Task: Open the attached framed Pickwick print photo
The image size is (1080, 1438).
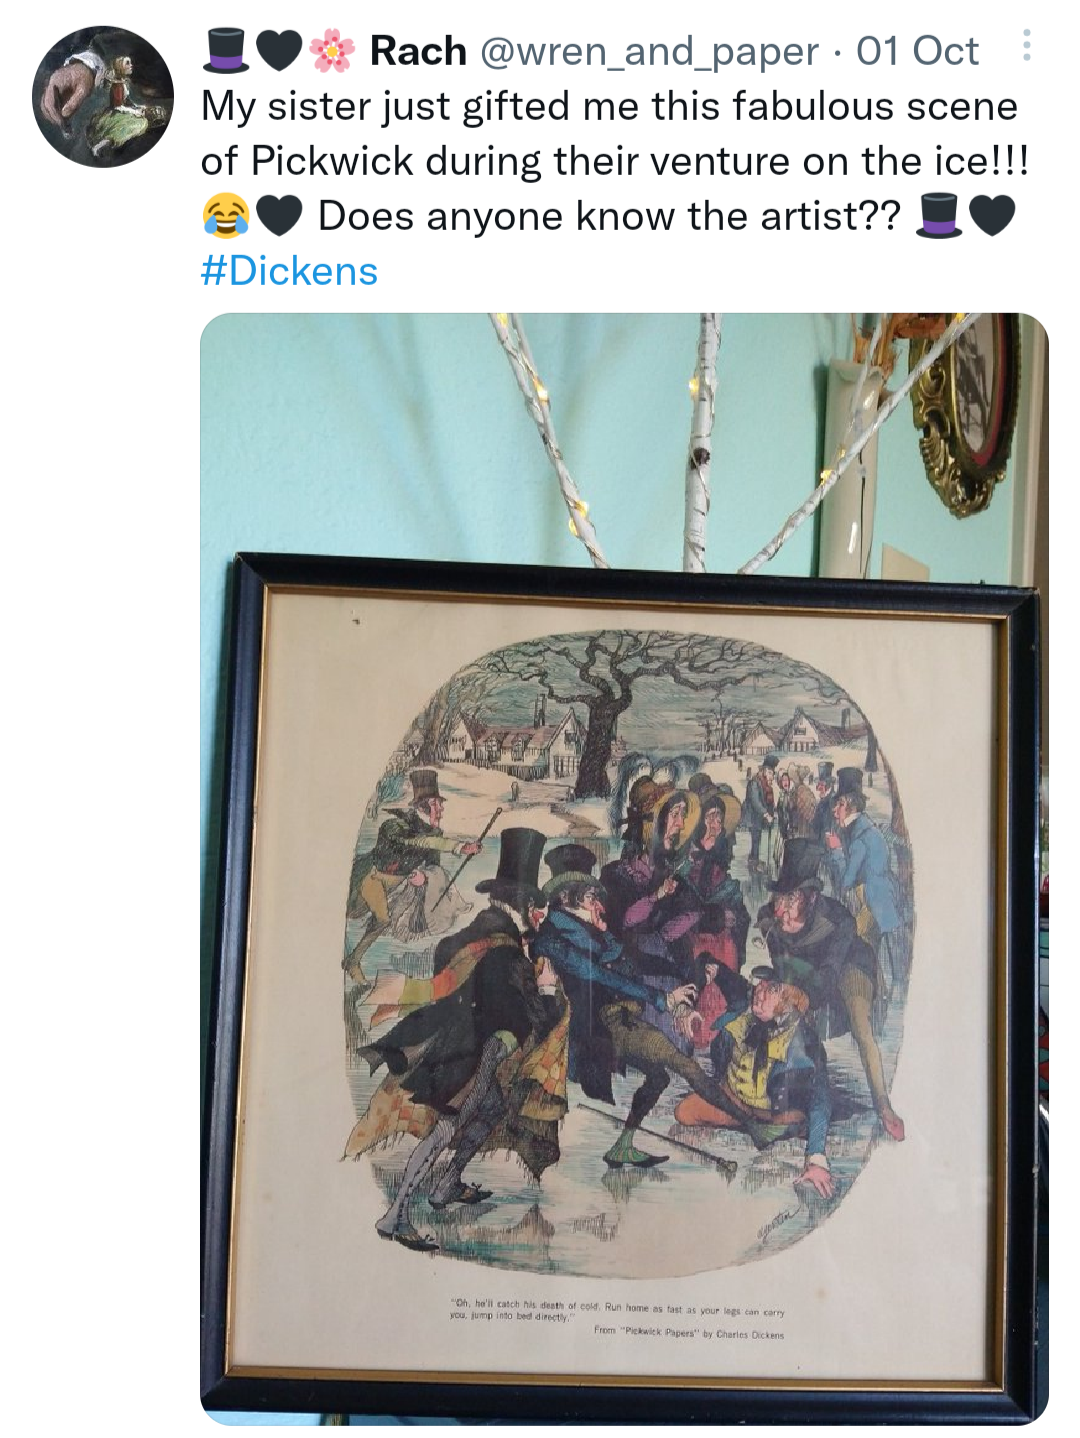Action: point(624,868)
